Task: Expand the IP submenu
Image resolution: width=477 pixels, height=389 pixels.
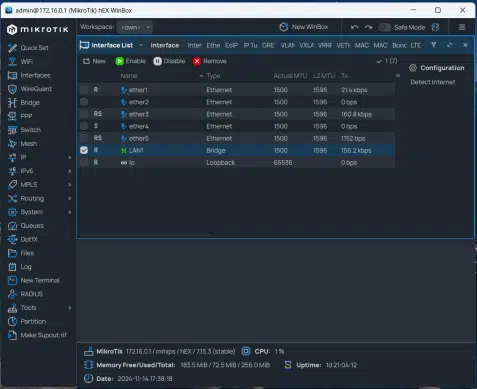Action: tap(70, 157)
